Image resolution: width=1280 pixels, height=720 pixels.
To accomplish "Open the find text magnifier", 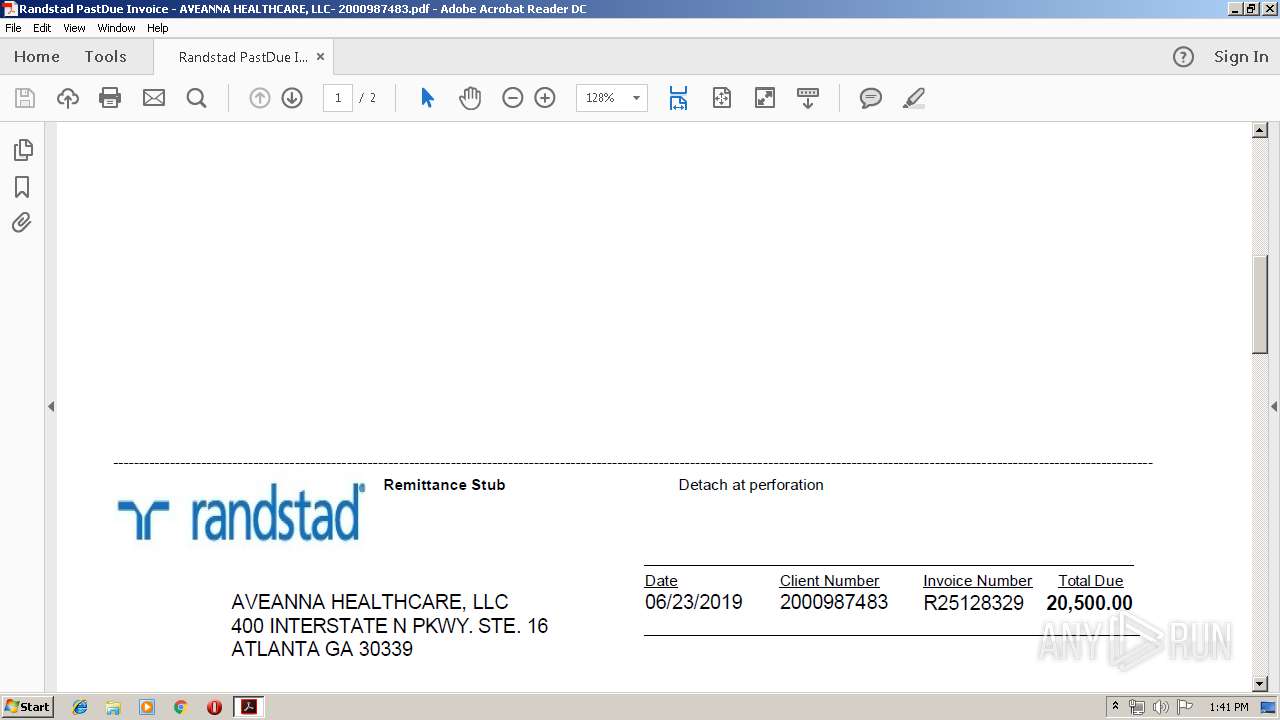I will 197,98.
